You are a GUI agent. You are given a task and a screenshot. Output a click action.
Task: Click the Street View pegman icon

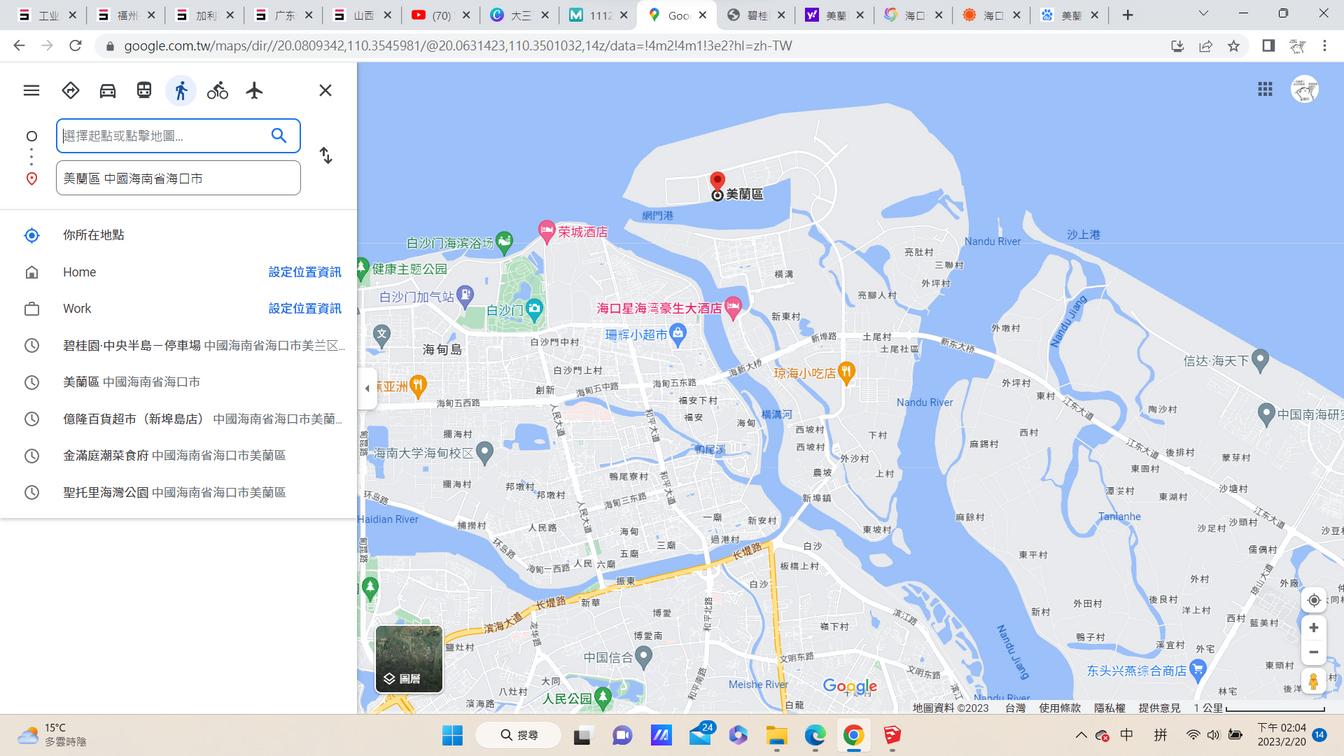click(x=1314, y=682)
